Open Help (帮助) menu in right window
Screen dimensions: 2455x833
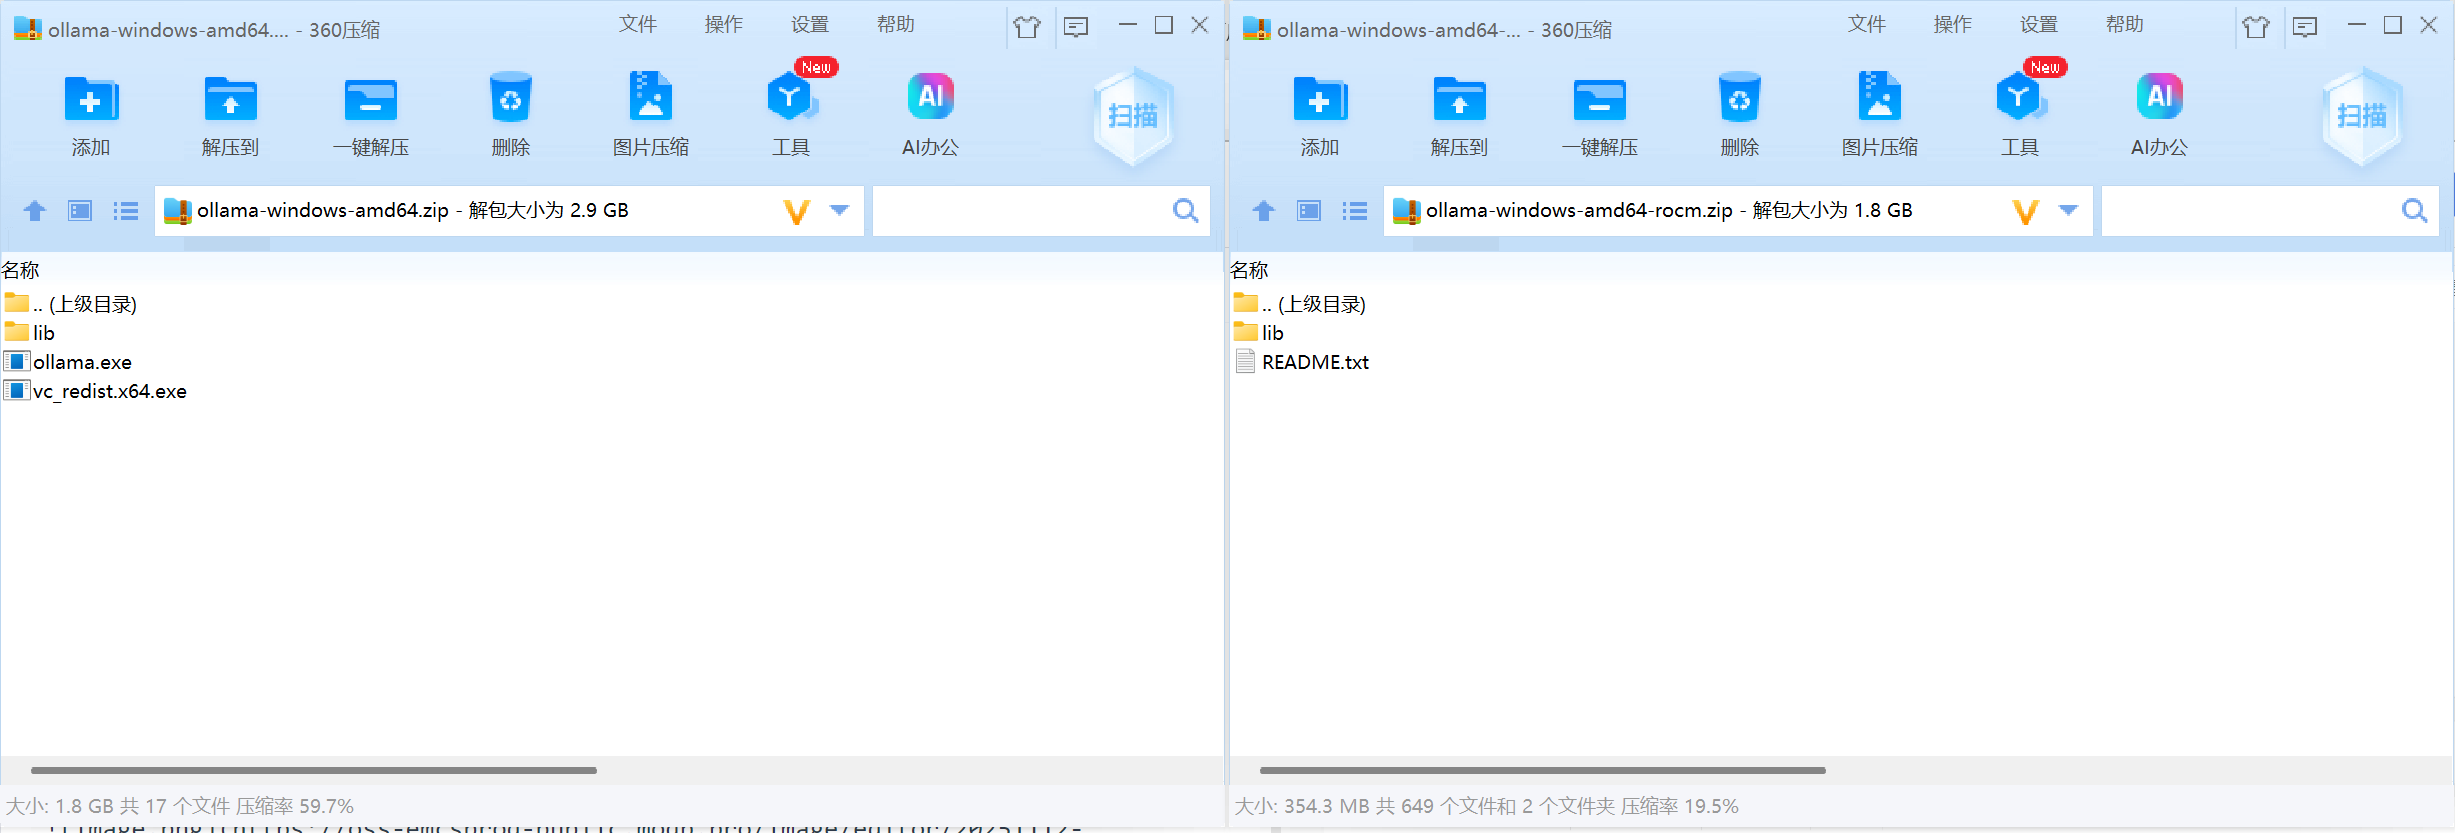pyautogui.click(x=2125, y=24)
